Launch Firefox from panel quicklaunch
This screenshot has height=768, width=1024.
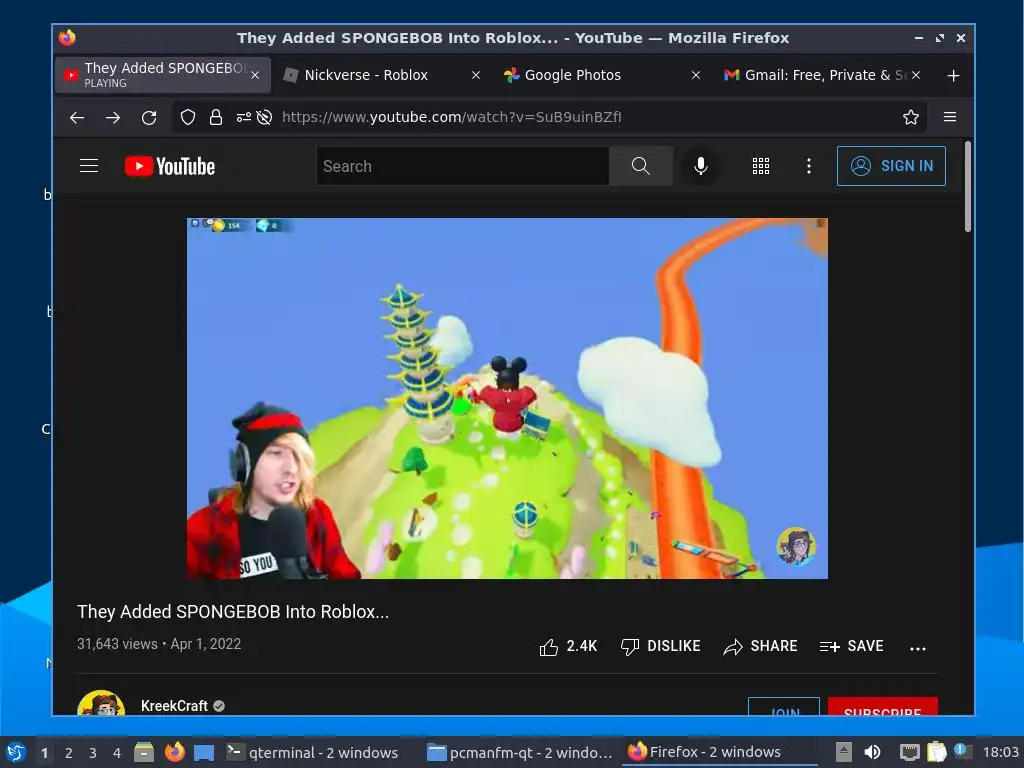click(x=174, y=752)
